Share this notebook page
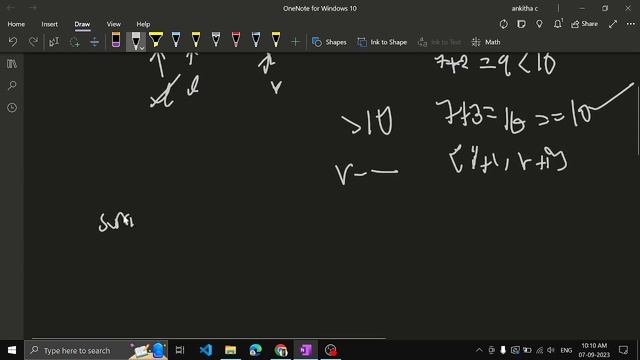The image size is (640, 360). coord(584,24)
